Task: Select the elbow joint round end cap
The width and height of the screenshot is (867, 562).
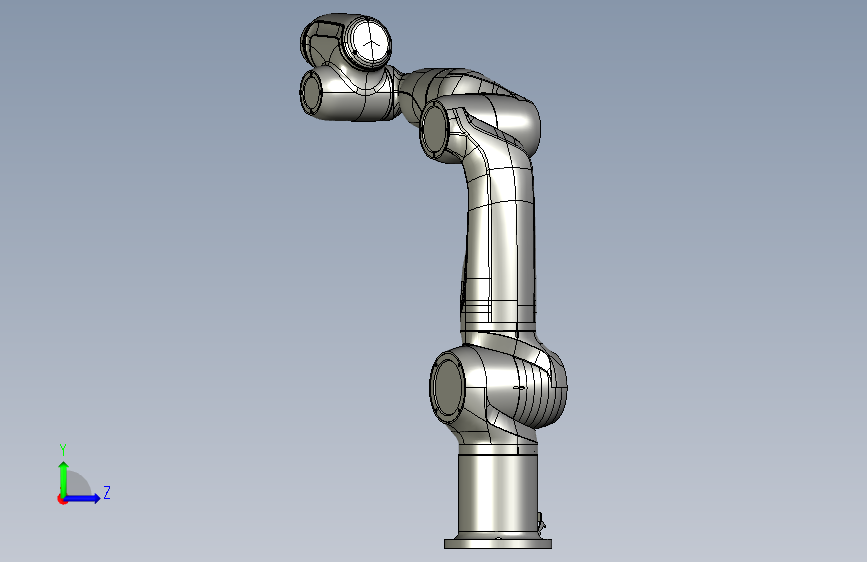Action: [435, 128]
